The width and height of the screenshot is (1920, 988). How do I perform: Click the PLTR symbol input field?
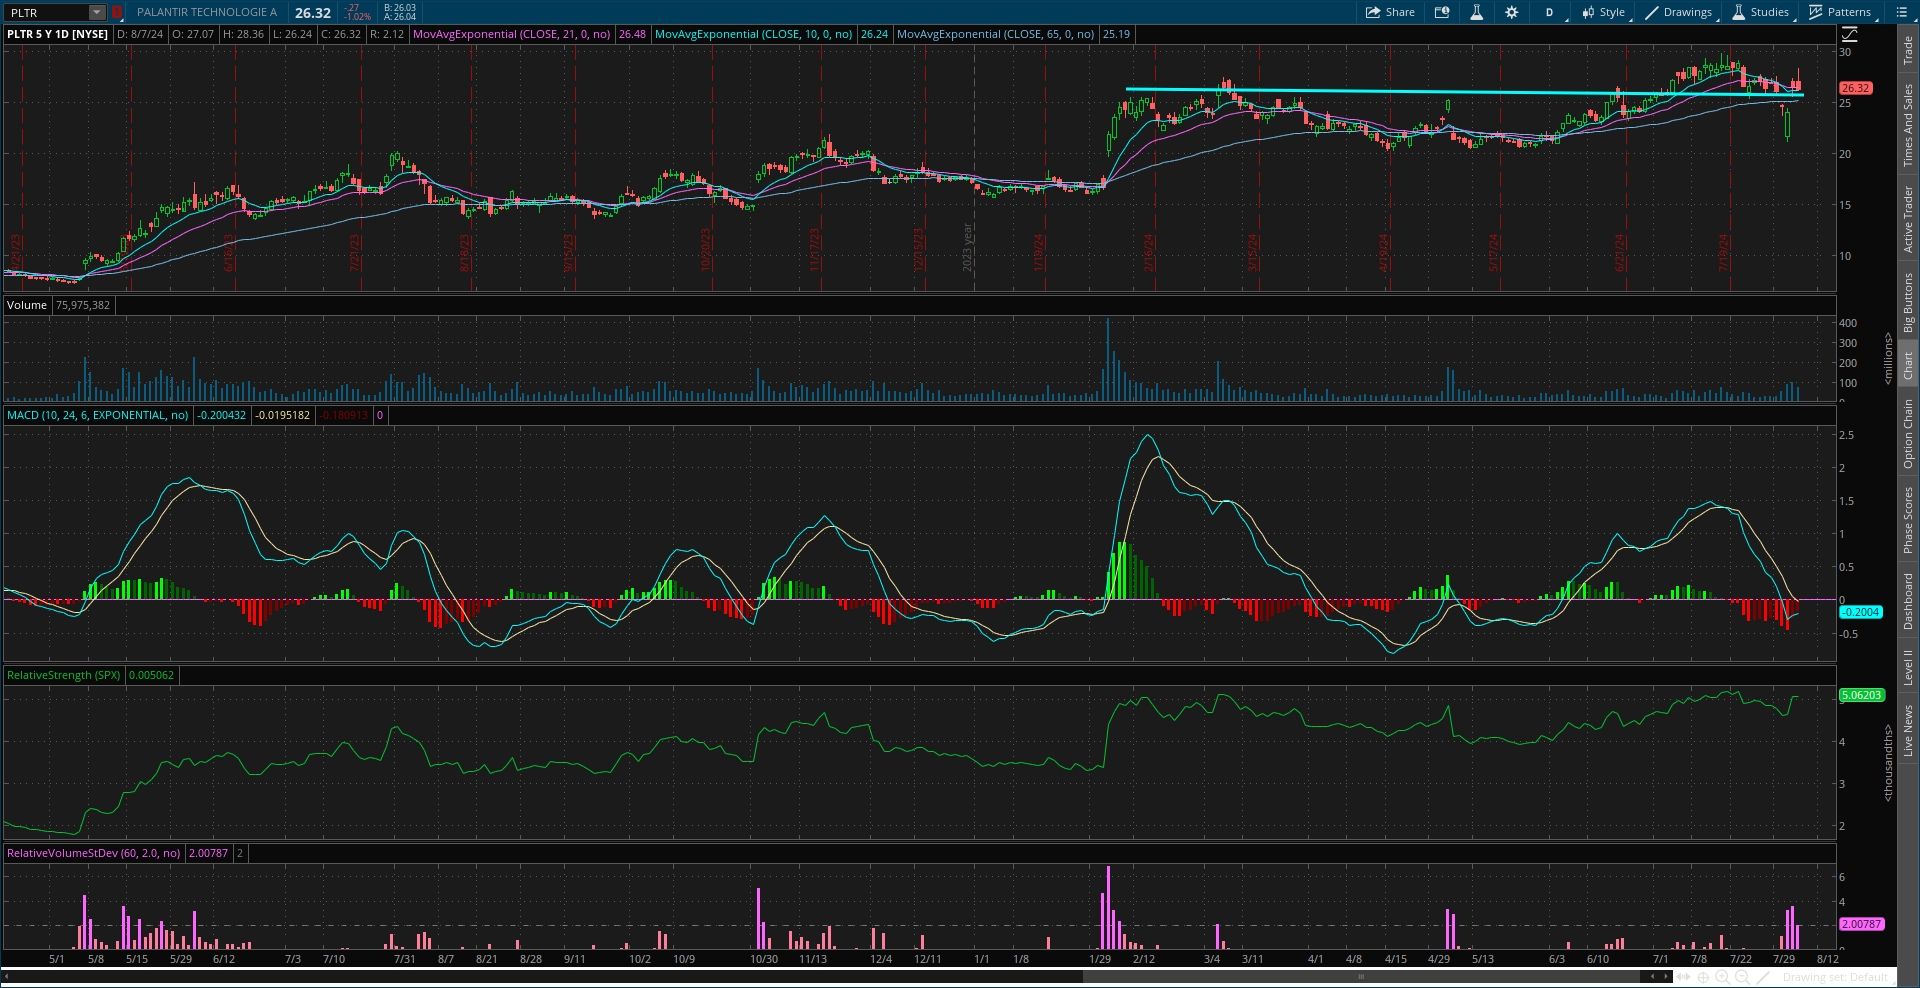47,13
